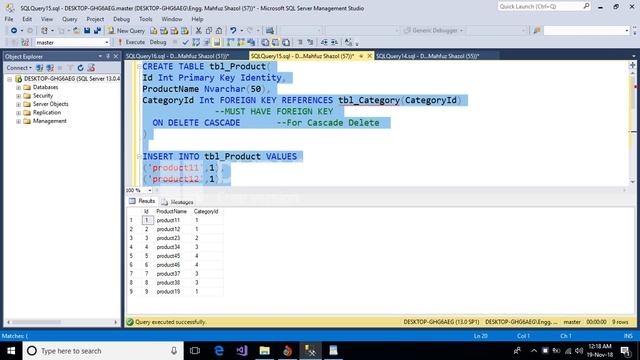This screenshot has height=360, width=640.
Task: Collapse the CREATE TABLE code block
Action: coord(139,67)
